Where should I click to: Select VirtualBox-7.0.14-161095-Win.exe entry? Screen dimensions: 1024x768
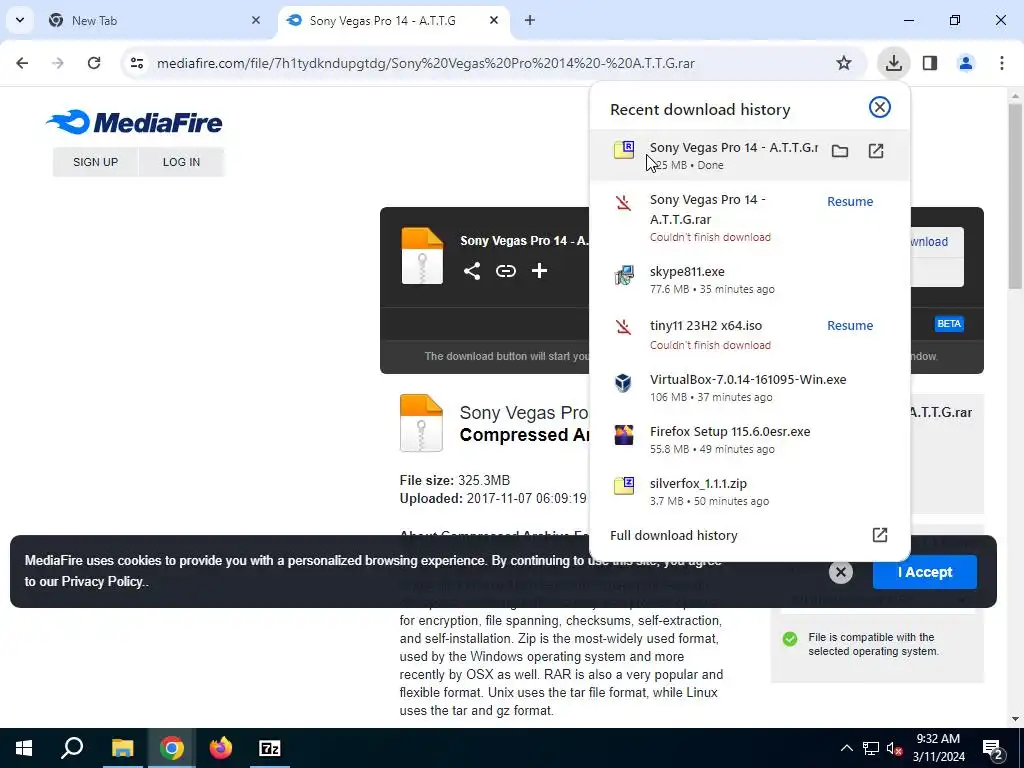point(749,388)
